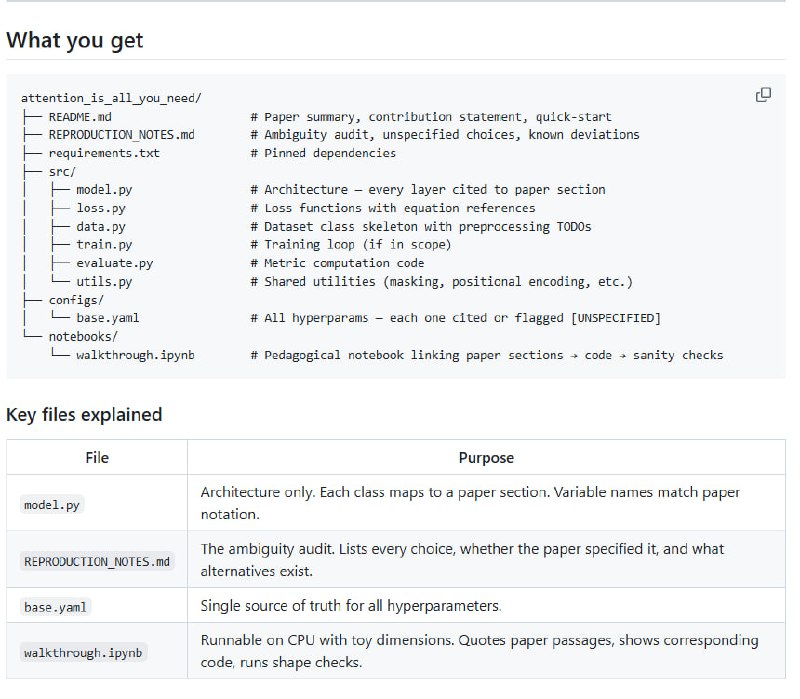
Task: Select attention_is_all_you_need/ root folder in tree
Action: [111, 98]
